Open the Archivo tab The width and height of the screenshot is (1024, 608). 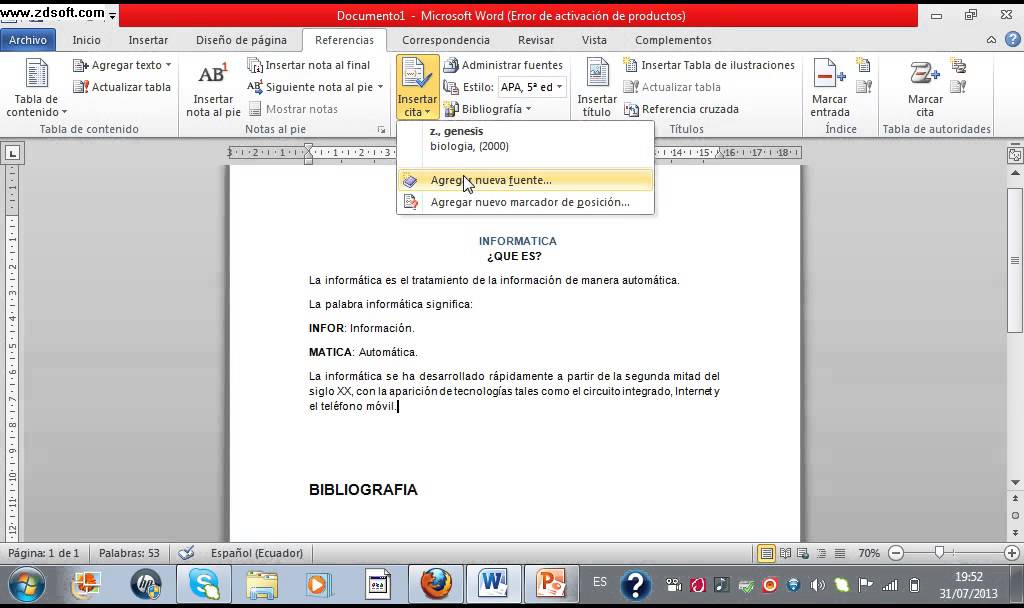coord(28,40)
